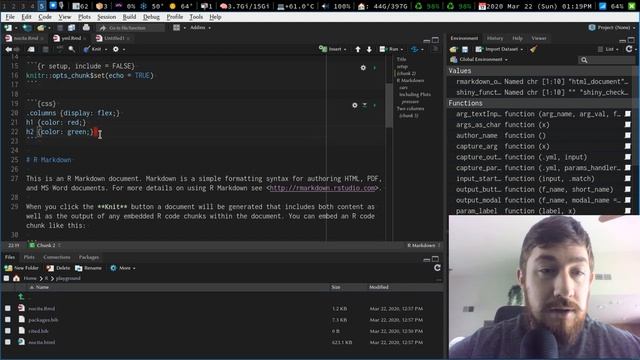Click the Load workspace folder icon
The image size is (640, 360).
pos(453,49)
